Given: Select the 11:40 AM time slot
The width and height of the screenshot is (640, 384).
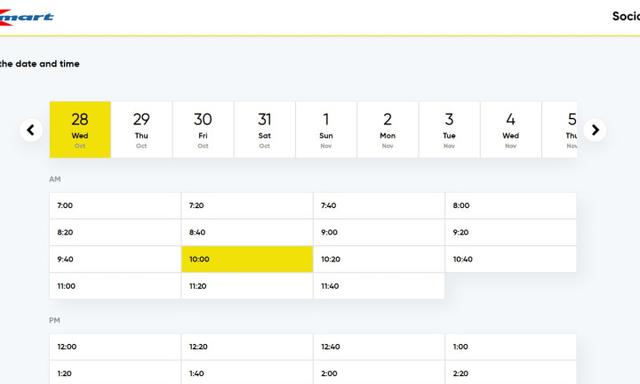Looking at the screenshot, I should pyautogui.click(x=379, y=286).
